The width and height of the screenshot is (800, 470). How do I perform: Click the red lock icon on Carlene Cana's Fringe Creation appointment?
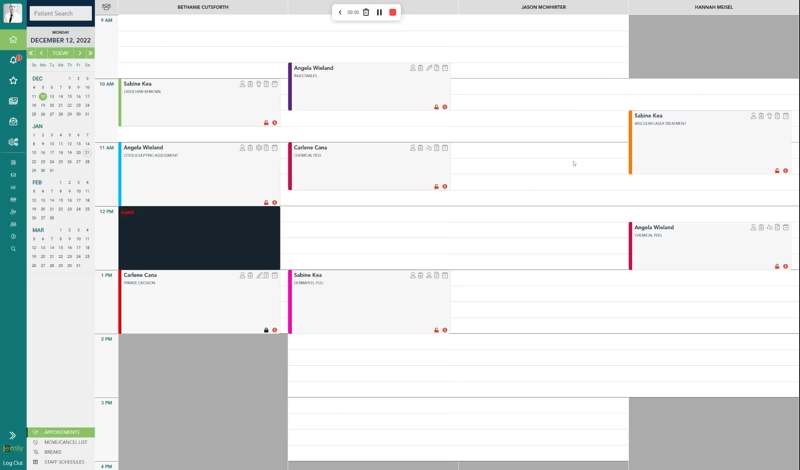click(x=266, y=329)
